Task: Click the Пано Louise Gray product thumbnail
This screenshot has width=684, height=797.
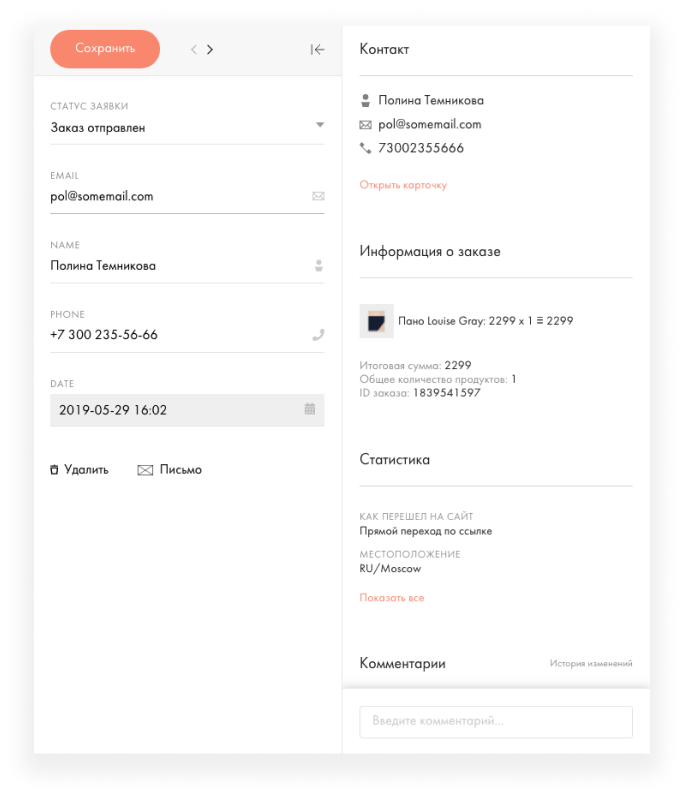Action: pyautogui.click(x=377, y=321)
